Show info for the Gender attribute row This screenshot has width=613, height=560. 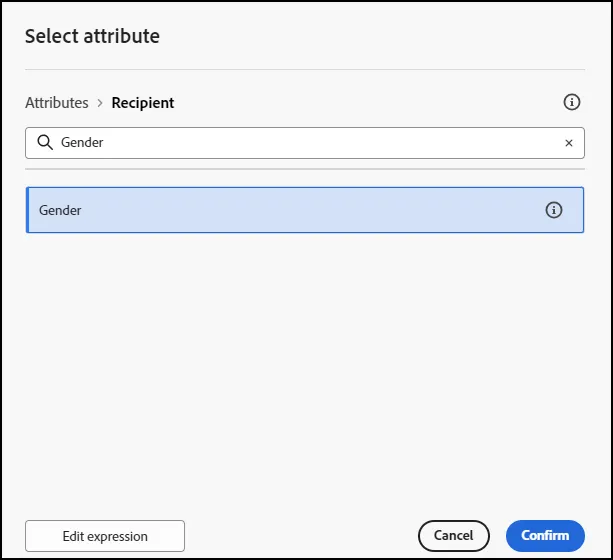(x=554, y=210)
